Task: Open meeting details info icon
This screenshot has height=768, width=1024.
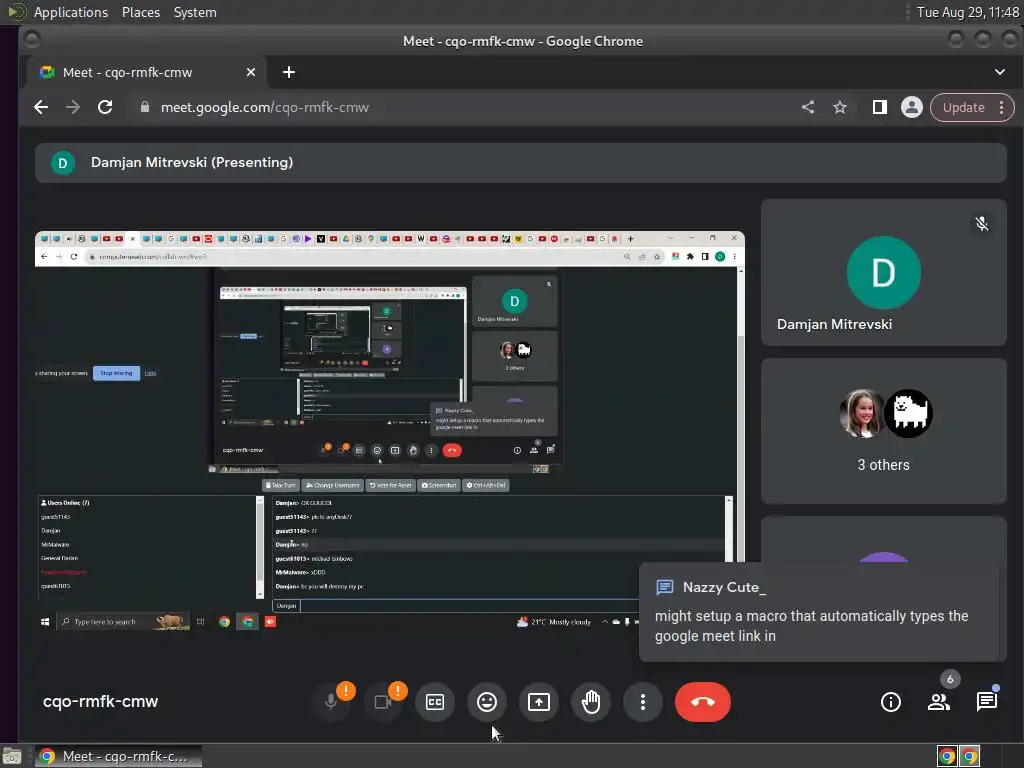Action: pos(891,702)
